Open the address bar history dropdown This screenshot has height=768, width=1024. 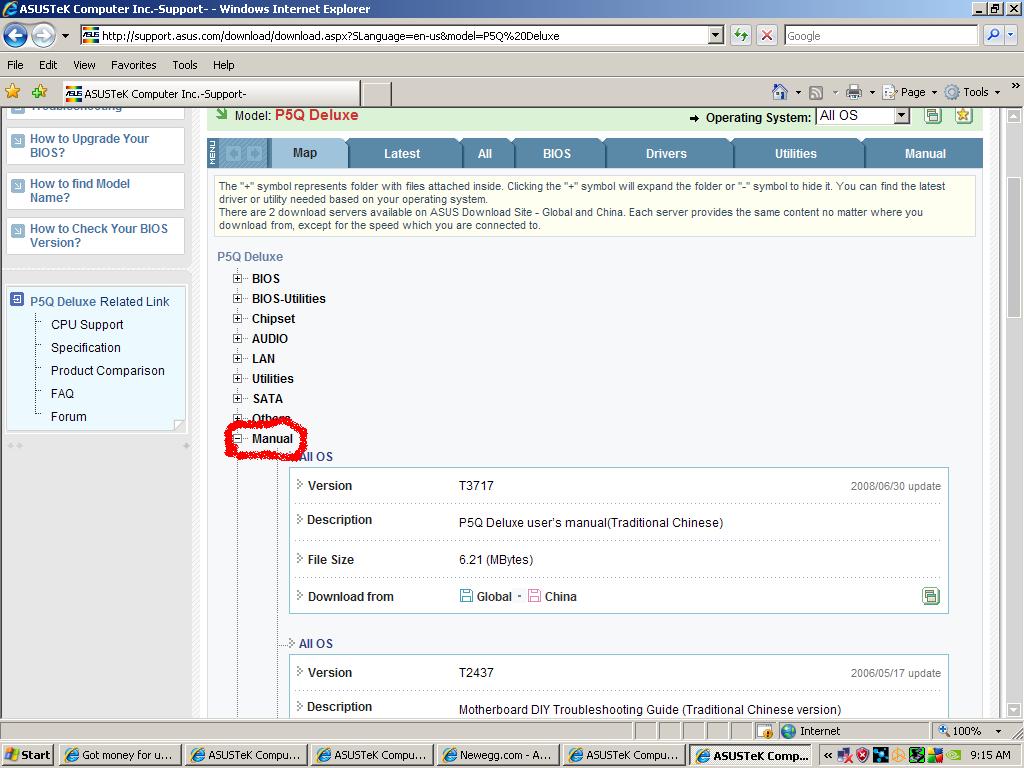[716, 35]
